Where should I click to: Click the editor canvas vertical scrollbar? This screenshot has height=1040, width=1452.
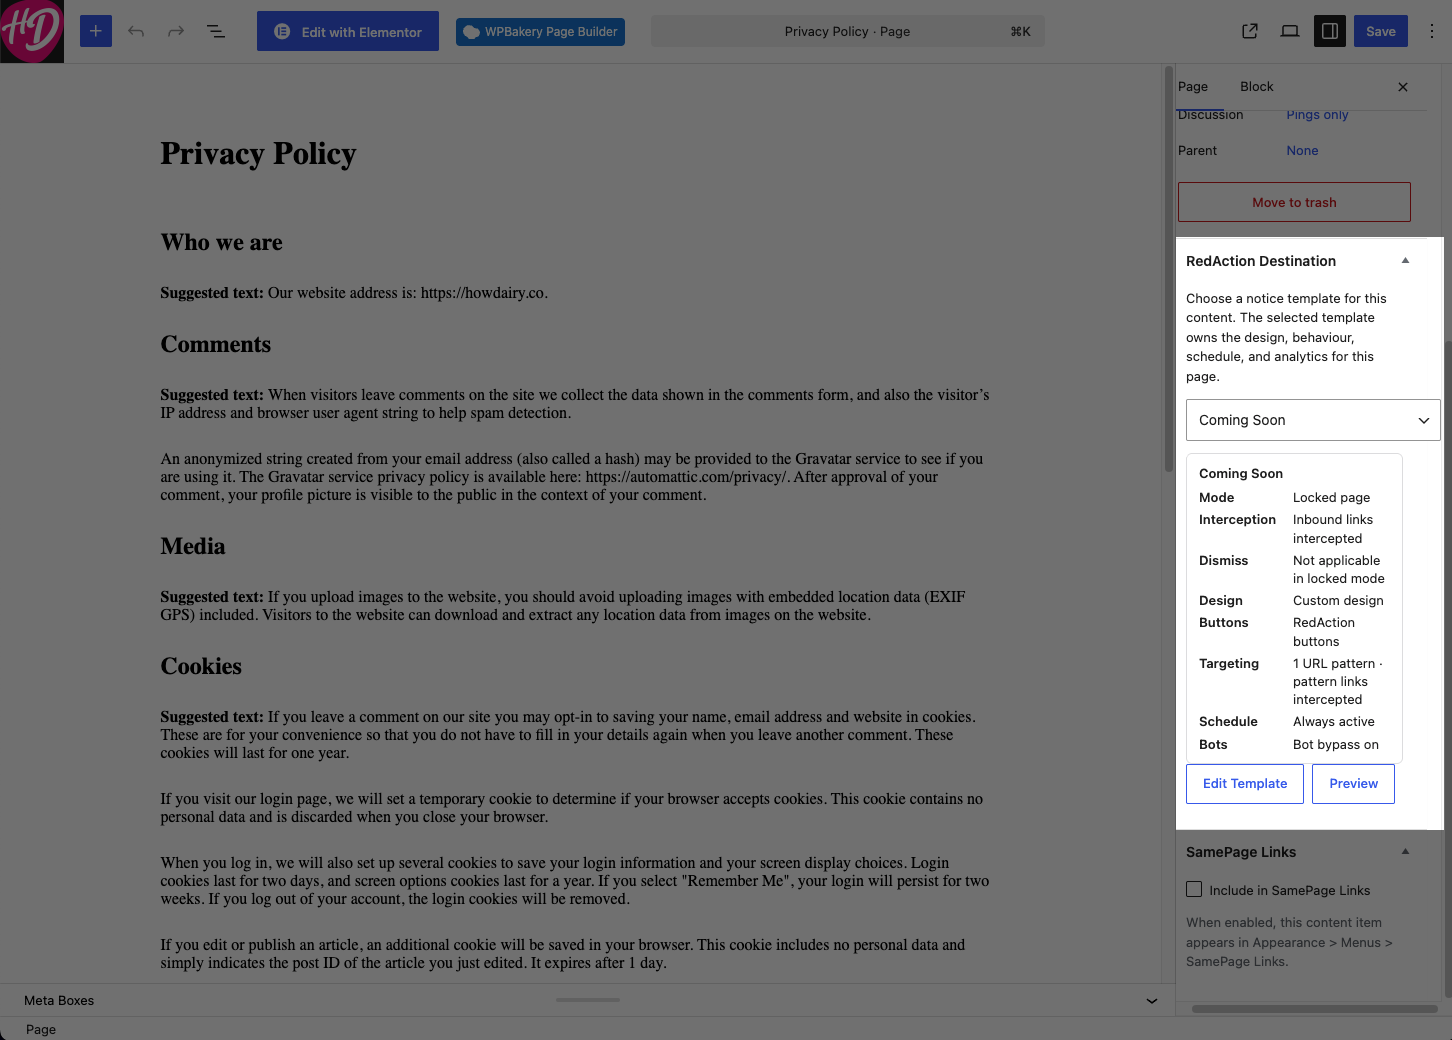(1169, 270)
